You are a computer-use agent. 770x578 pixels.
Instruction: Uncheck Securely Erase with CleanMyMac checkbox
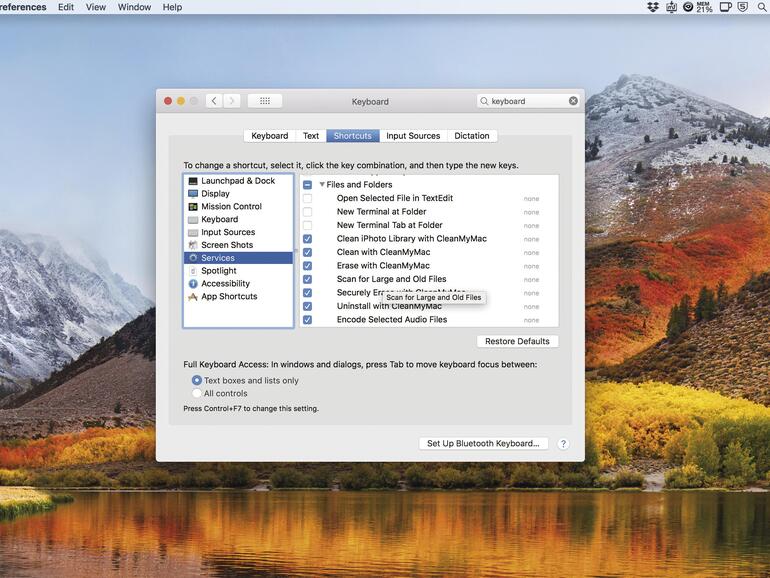click(x=307, y=293)
